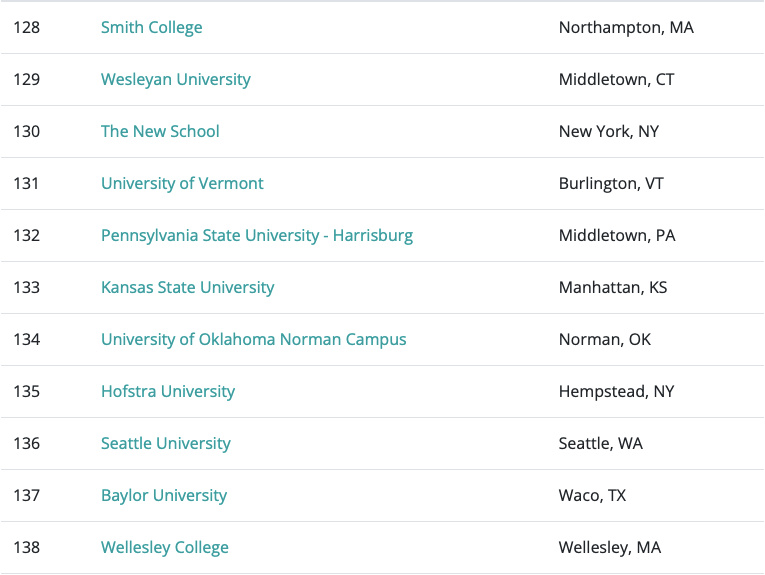Click the Northampton, MA location cell
The height and width of the screenshot is (575, 765).
coord(626,28)
